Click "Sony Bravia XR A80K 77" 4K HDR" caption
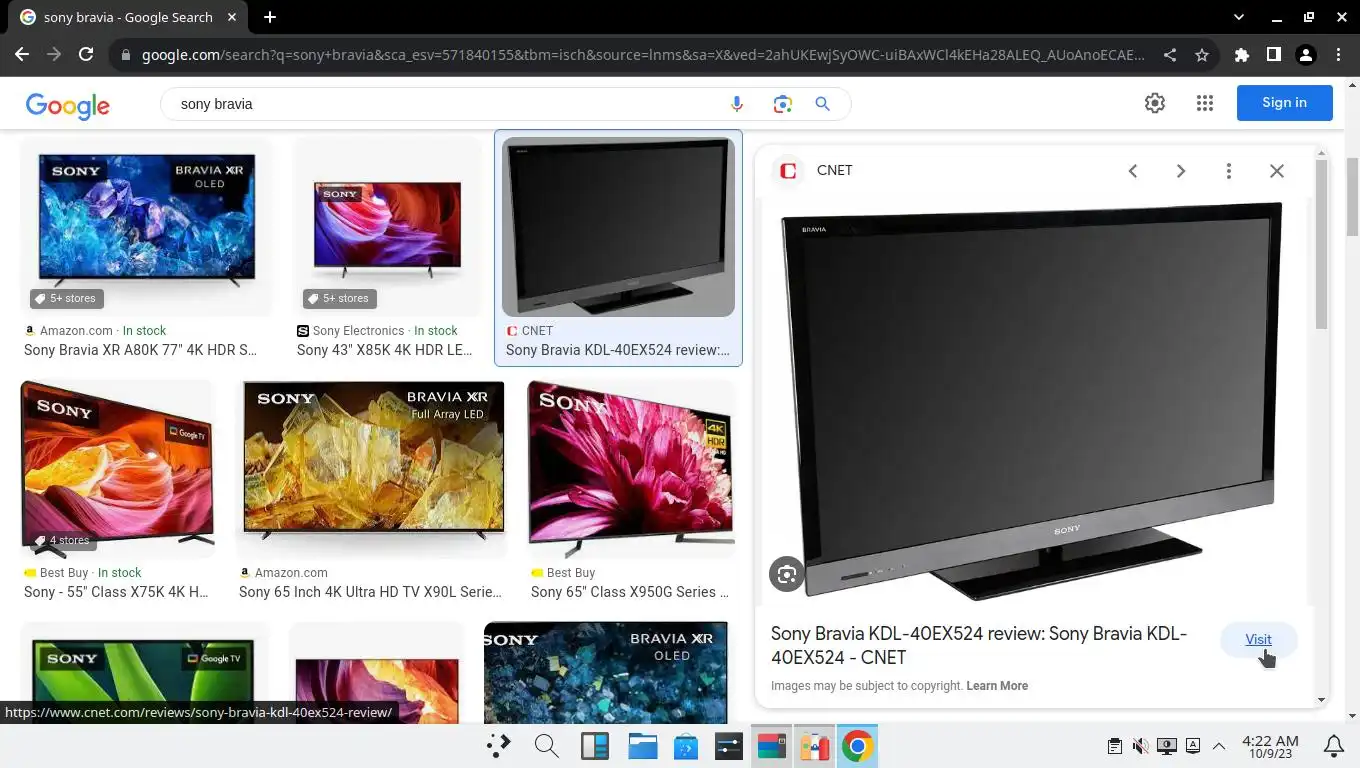The image size is (1360, 768). click(141, 350)
